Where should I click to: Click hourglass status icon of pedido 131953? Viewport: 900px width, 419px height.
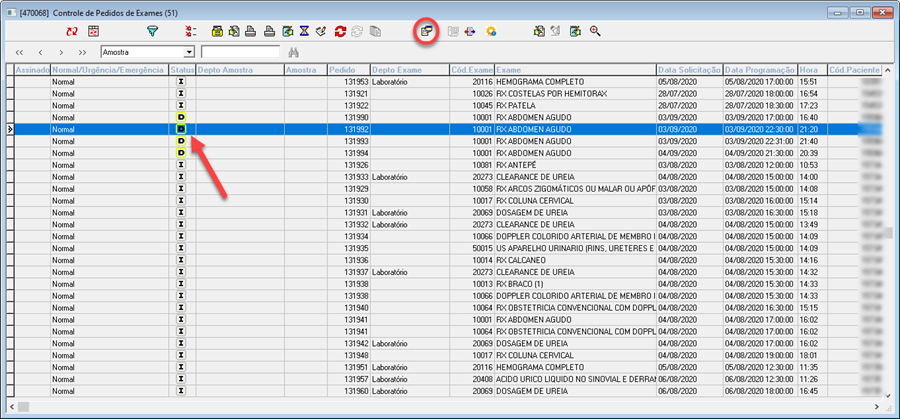pyautogui.click(x=181, y=82)
